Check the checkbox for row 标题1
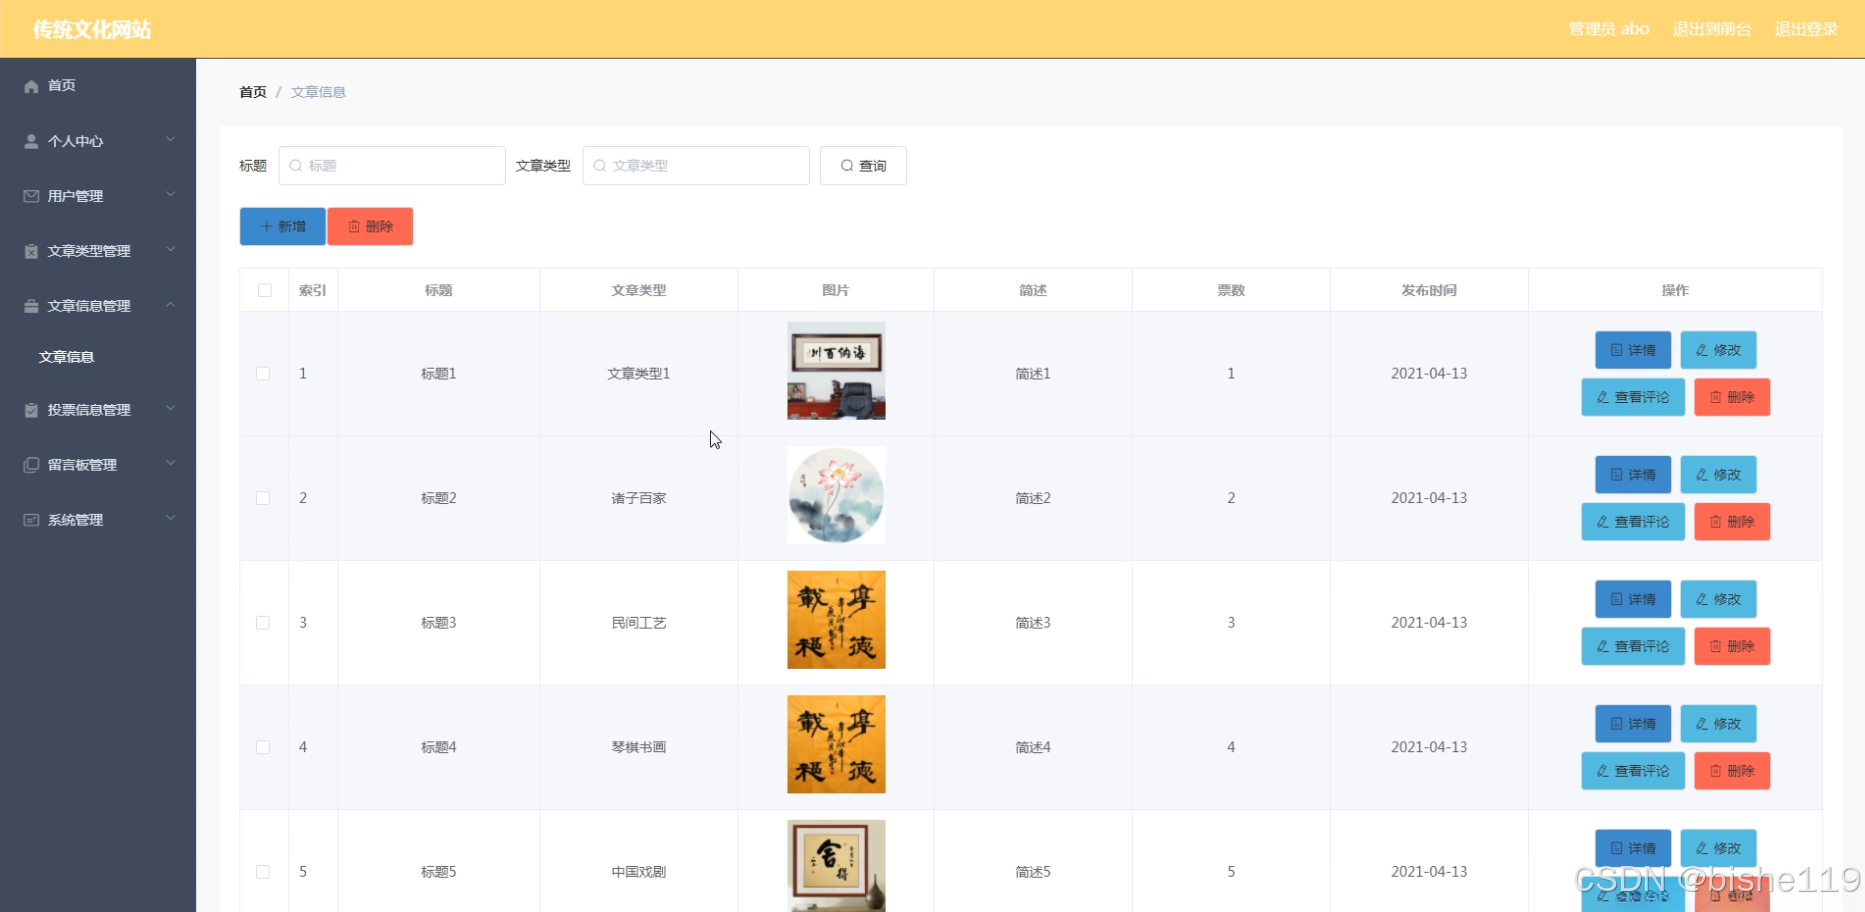This screenshot has width=1865, height=912. 263,373
